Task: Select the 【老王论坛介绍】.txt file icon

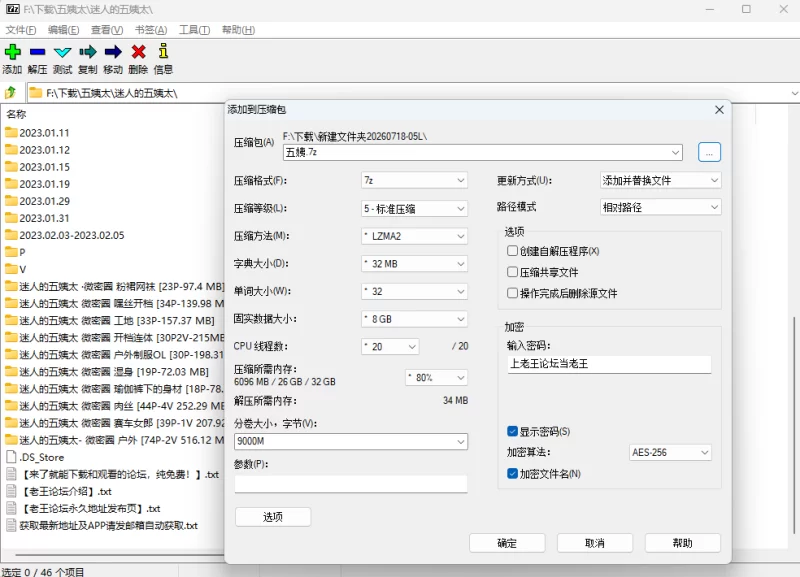Action: point(11,491)
